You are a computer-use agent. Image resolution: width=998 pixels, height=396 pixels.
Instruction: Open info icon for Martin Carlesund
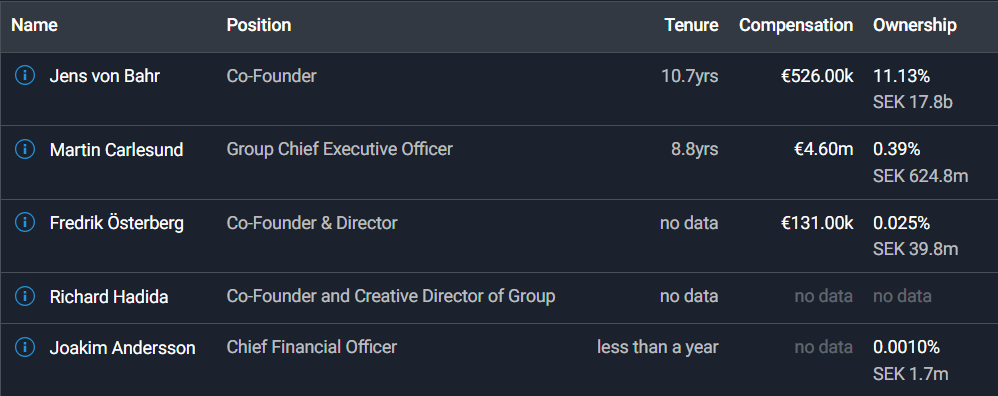pos(24,150)
